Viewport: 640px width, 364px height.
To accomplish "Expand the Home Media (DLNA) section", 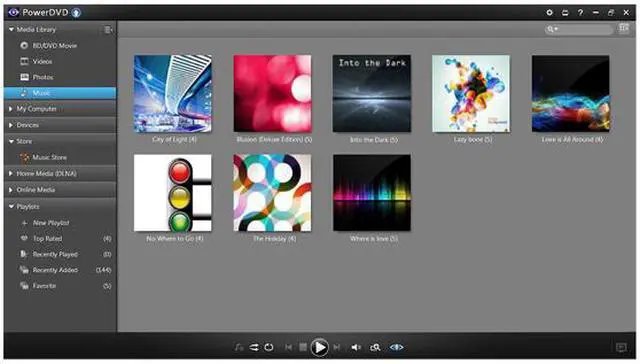I will click(11, 173).
